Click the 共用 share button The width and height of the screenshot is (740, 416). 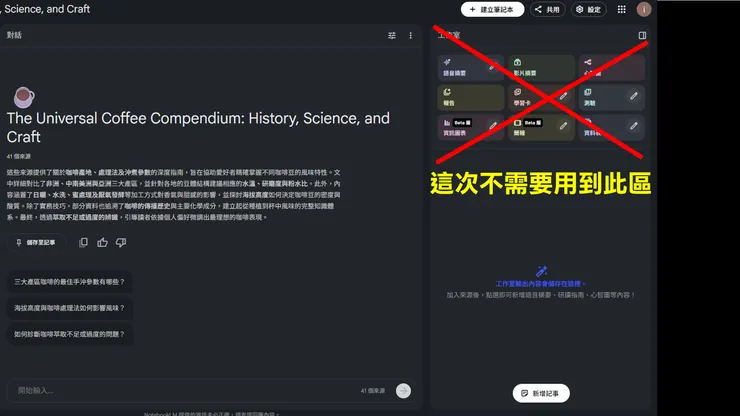[547, 9]
